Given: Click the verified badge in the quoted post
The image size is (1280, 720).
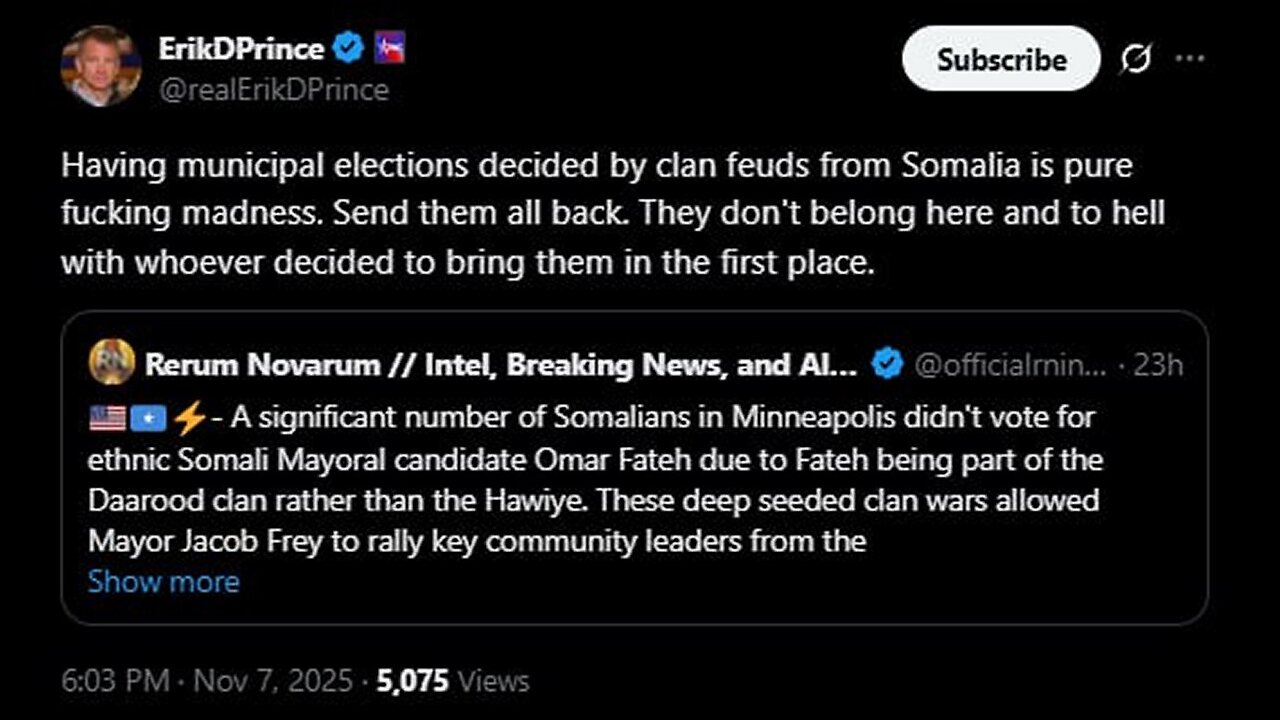Looking at the screenshot, I should (886, 365).
